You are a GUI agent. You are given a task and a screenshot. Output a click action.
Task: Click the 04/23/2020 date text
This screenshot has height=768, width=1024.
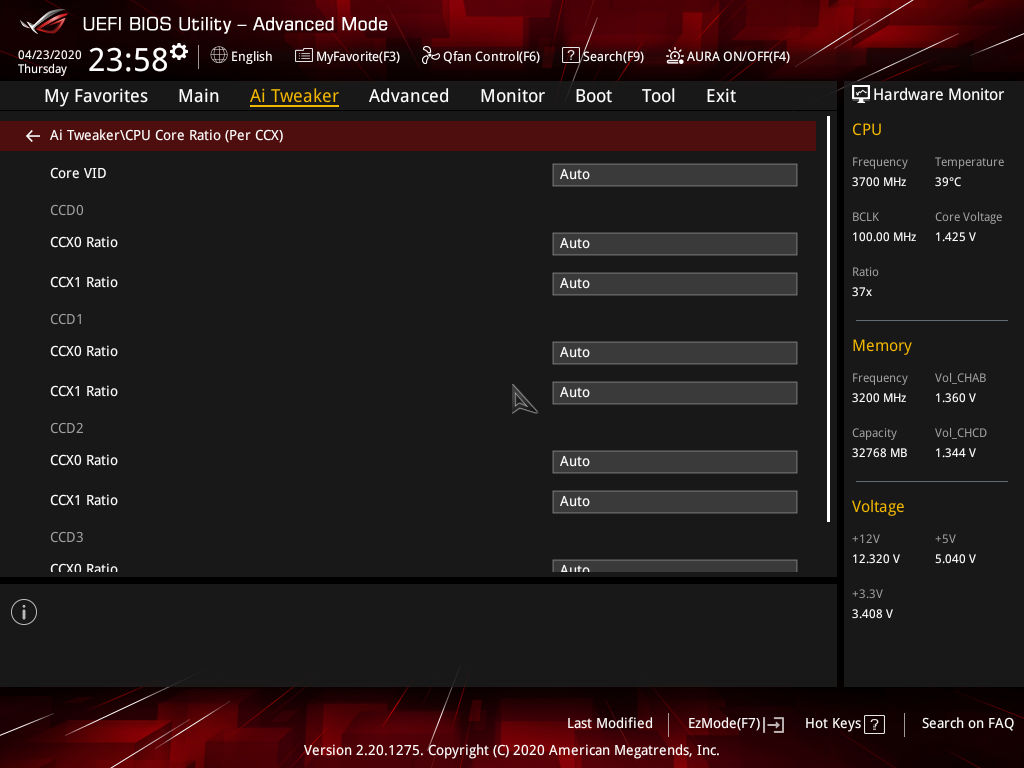tap(50, 55)
